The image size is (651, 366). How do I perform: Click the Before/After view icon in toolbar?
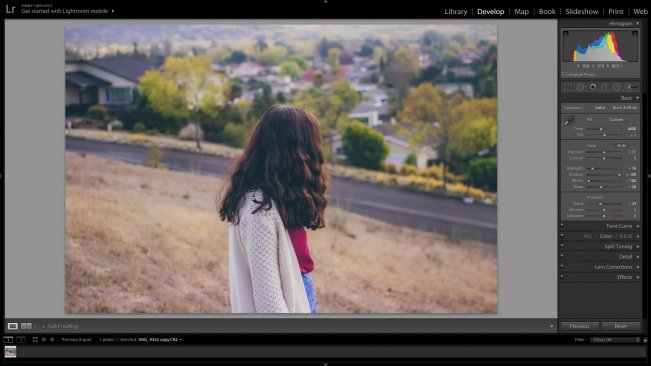tap(26, 326)
